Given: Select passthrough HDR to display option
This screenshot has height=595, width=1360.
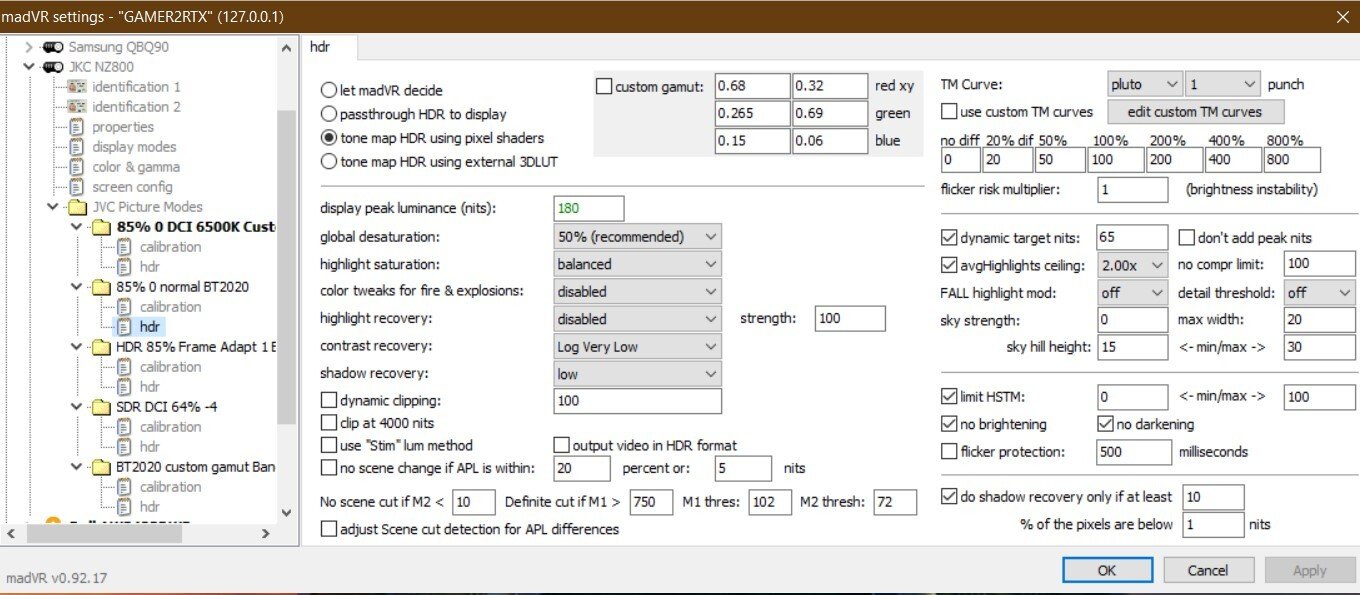Looking at the screenshot, I should [x=329, y=114].
